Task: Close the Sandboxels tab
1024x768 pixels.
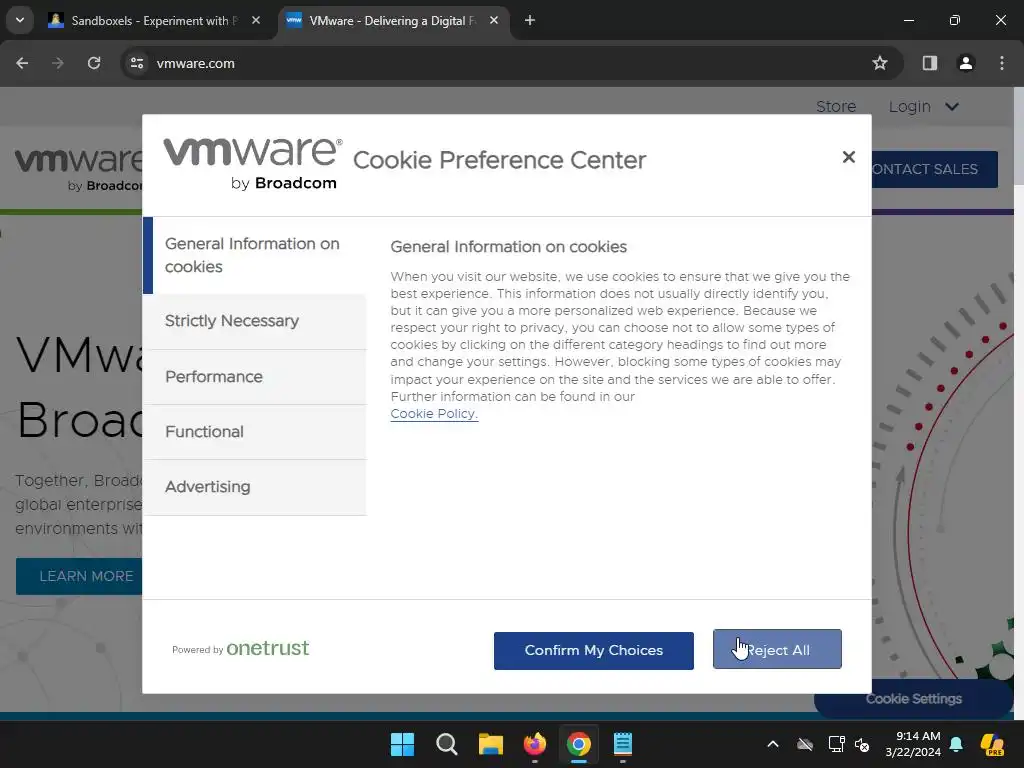Action: point(256,20)
